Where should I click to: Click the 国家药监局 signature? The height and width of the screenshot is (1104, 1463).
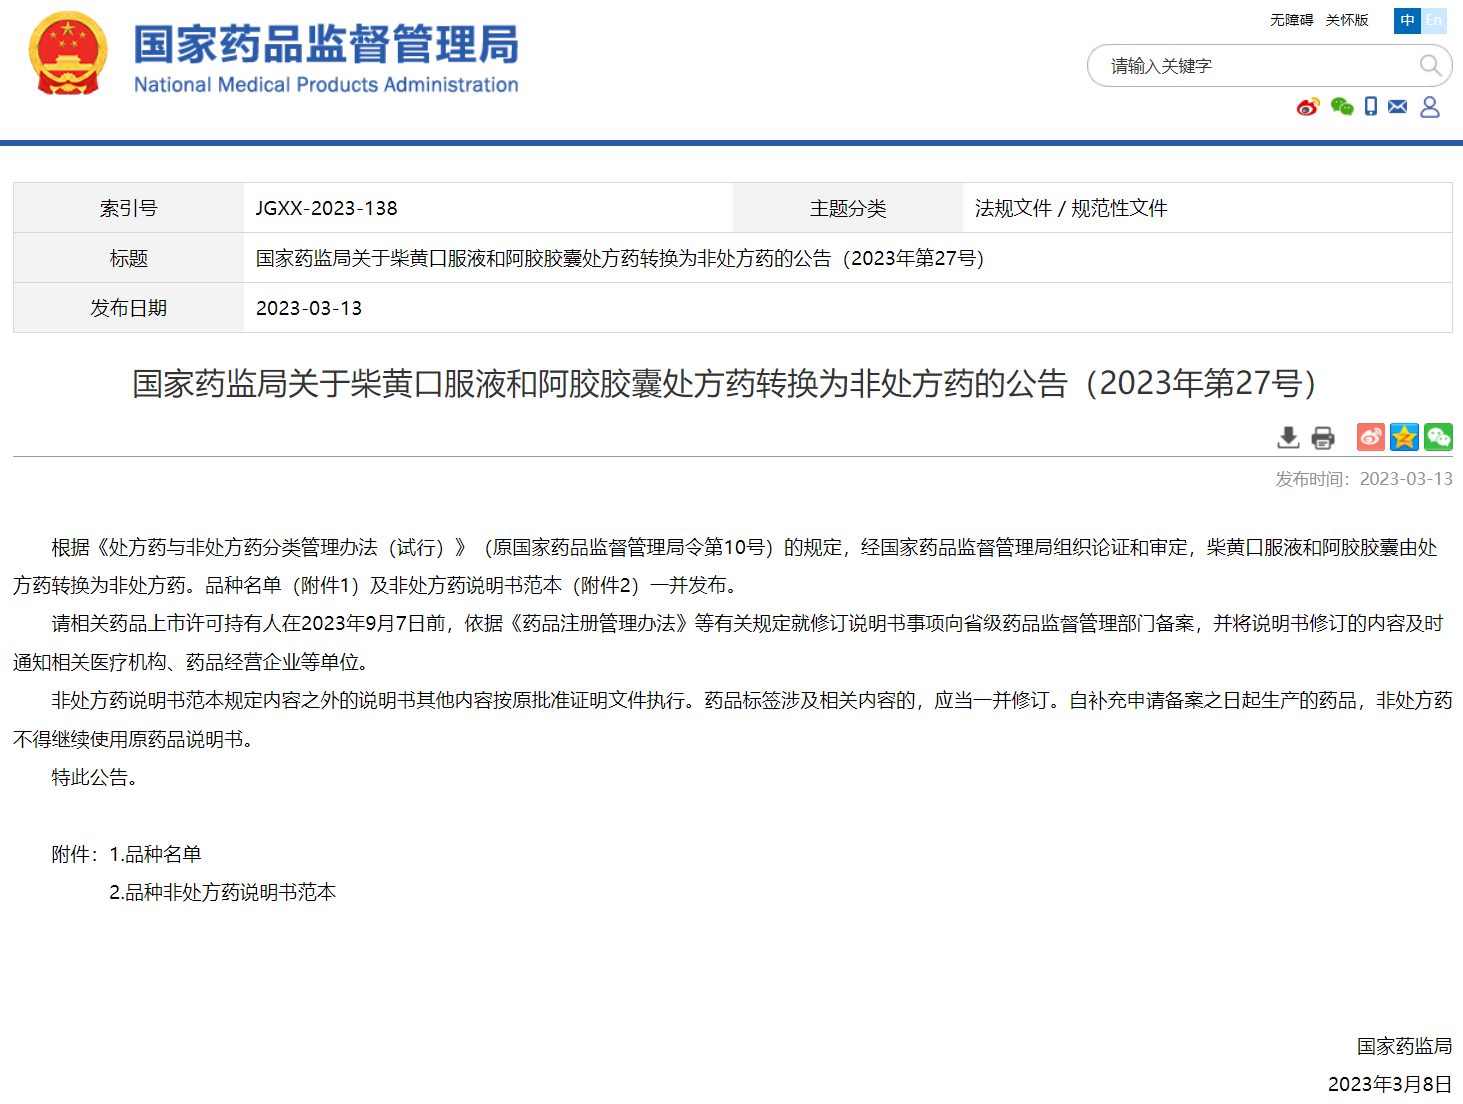point(1404,1046)
